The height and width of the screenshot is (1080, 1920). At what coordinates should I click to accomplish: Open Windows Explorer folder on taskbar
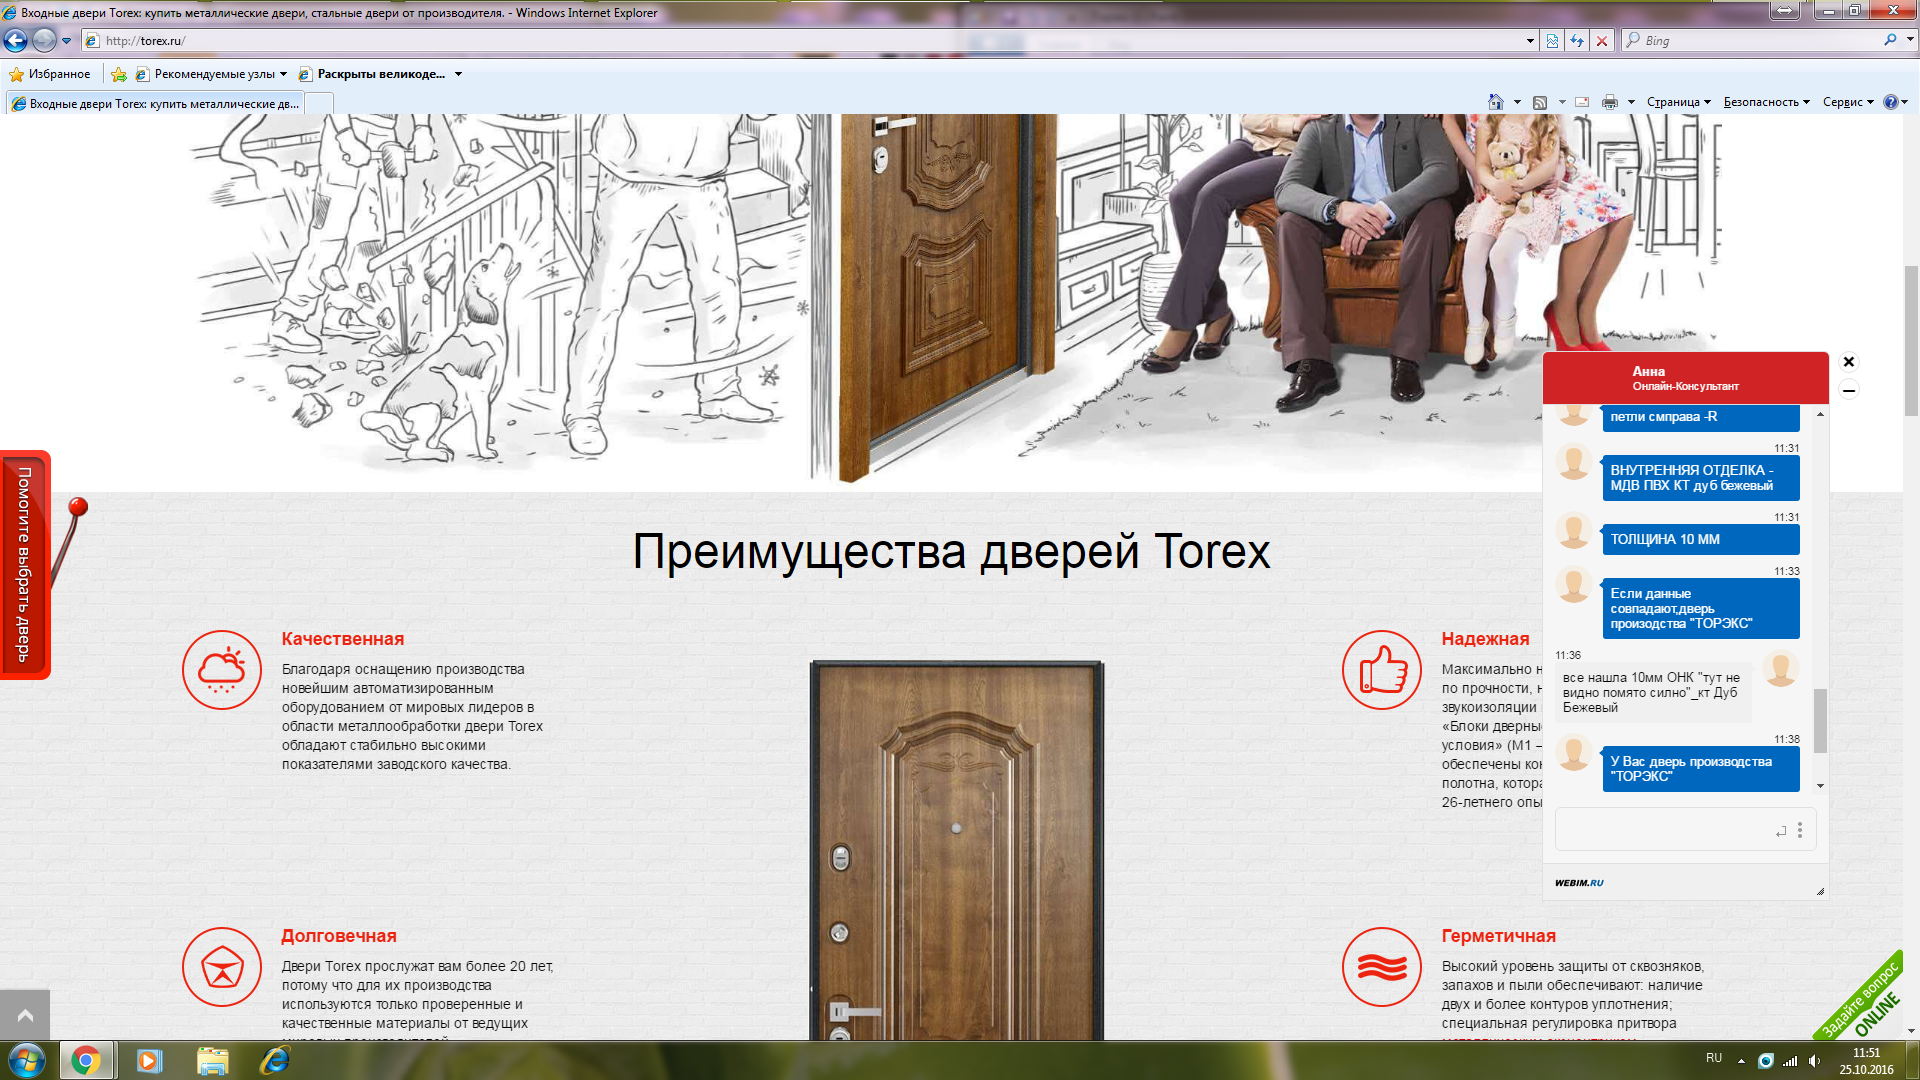tap(212, 1060)
